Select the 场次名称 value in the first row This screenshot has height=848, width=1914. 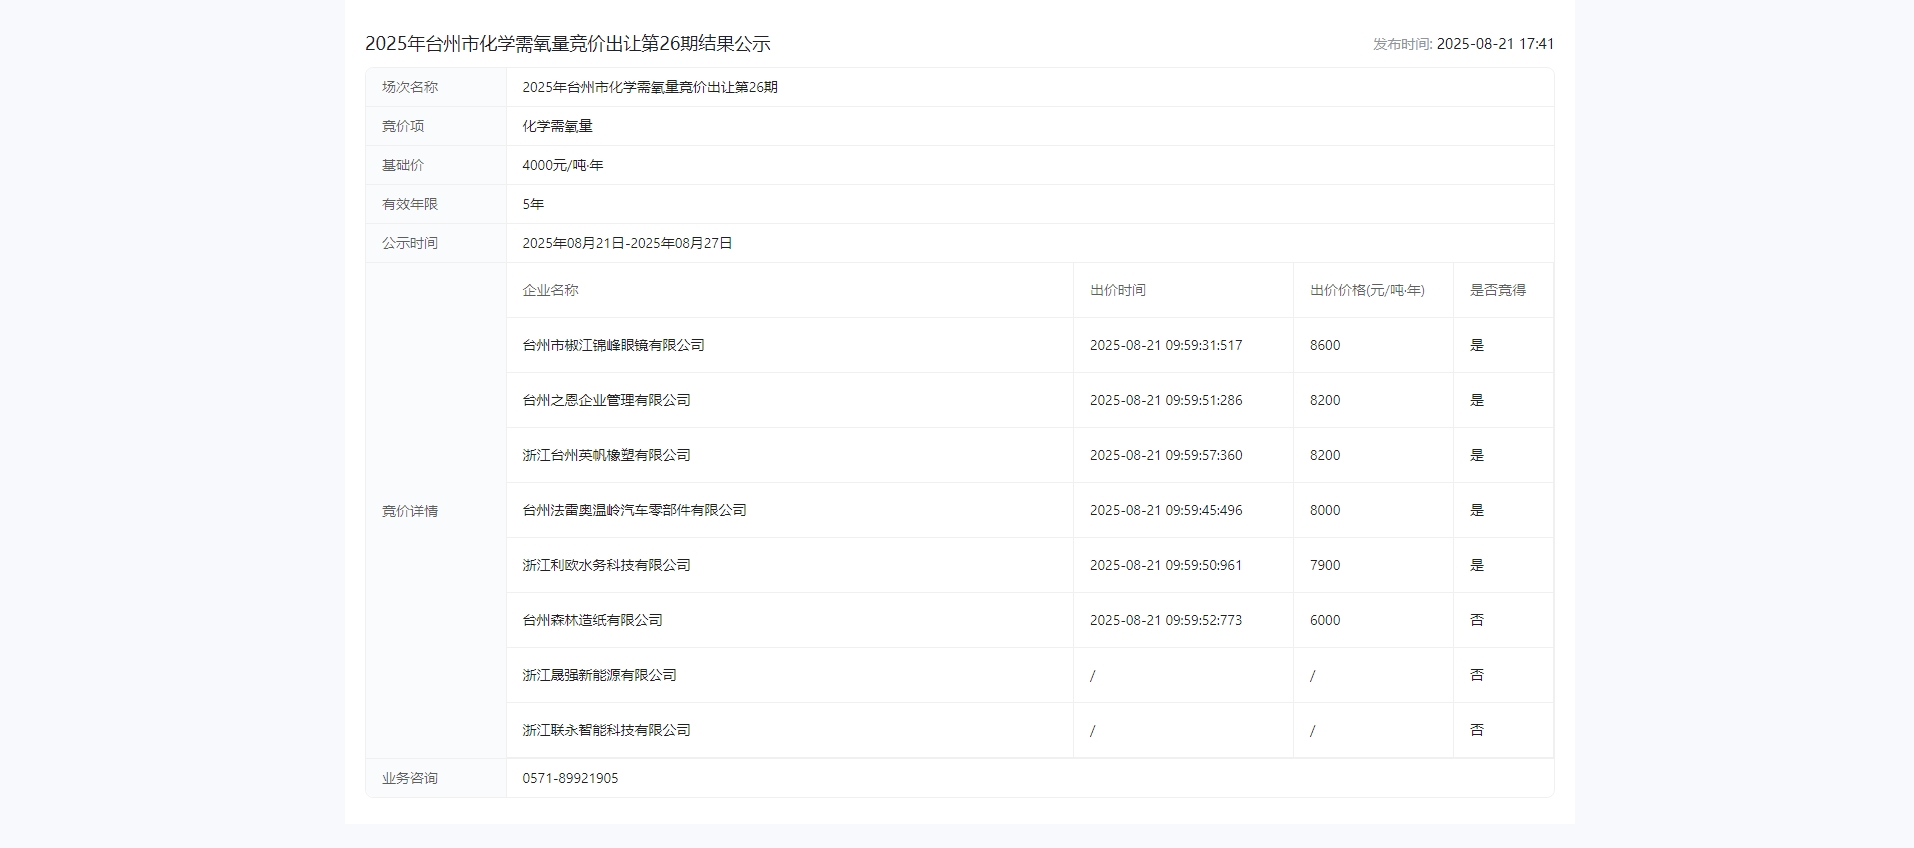tap(650, 87)
